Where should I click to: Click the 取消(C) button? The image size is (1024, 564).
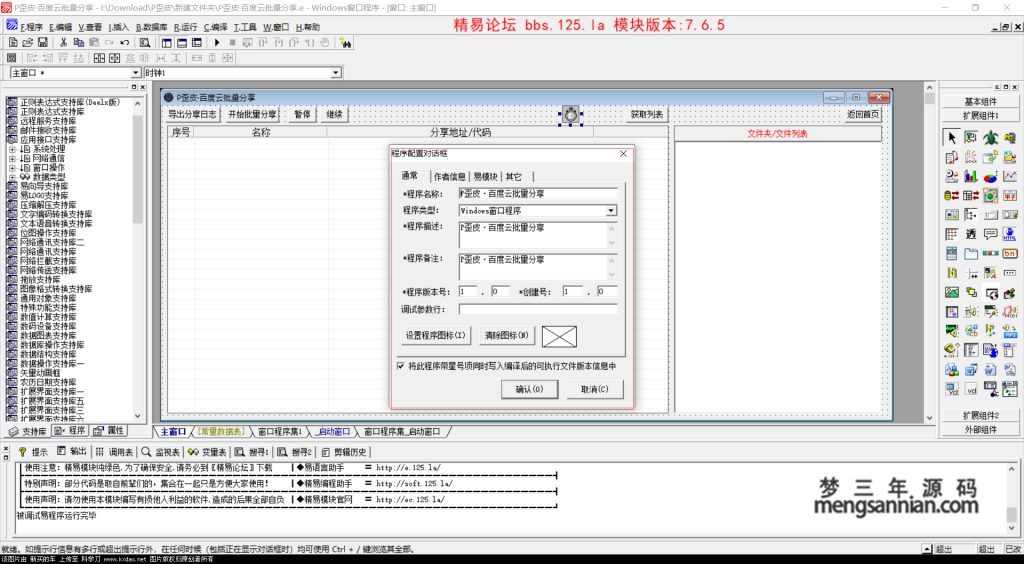tap(594, 389)
